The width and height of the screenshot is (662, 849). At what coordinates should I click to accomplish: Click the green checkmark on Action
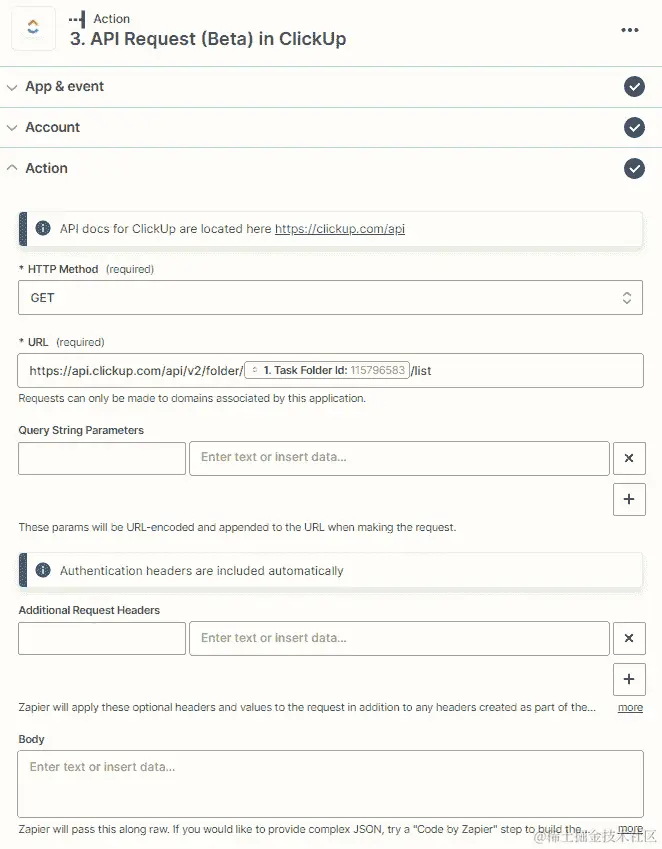click(634, 168)
